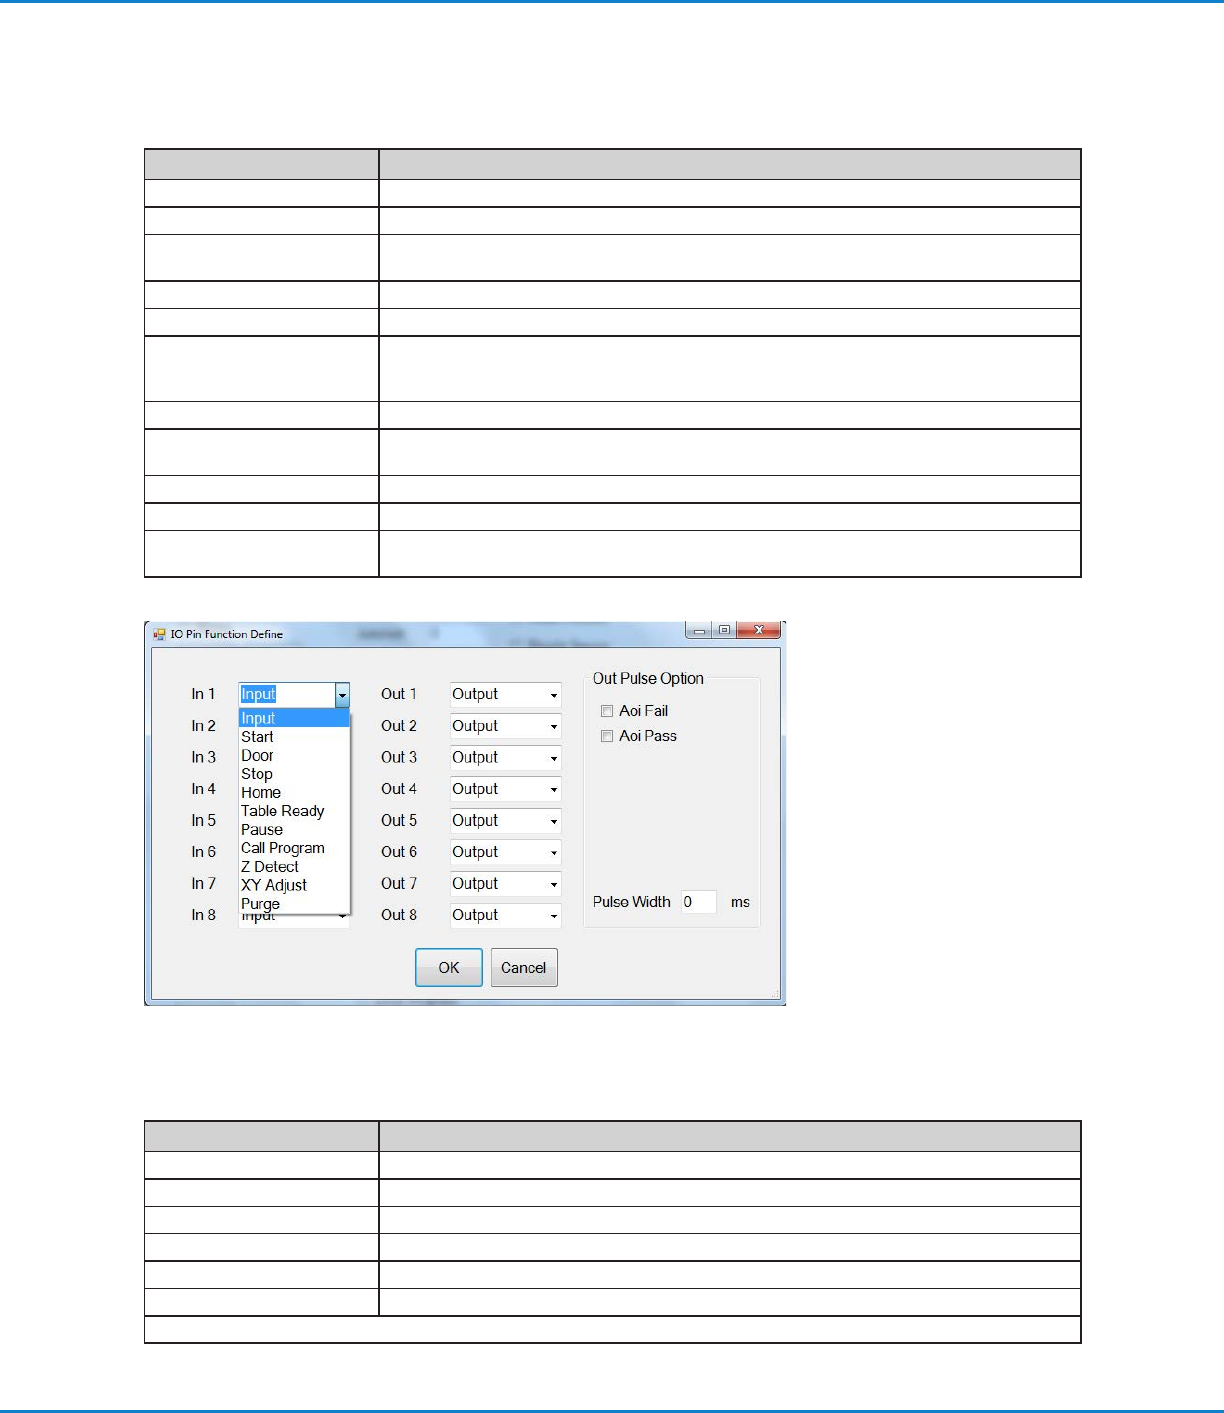Focus the Pulse Width input field
Screen dimensions: 1224x1413
point(699,902)
